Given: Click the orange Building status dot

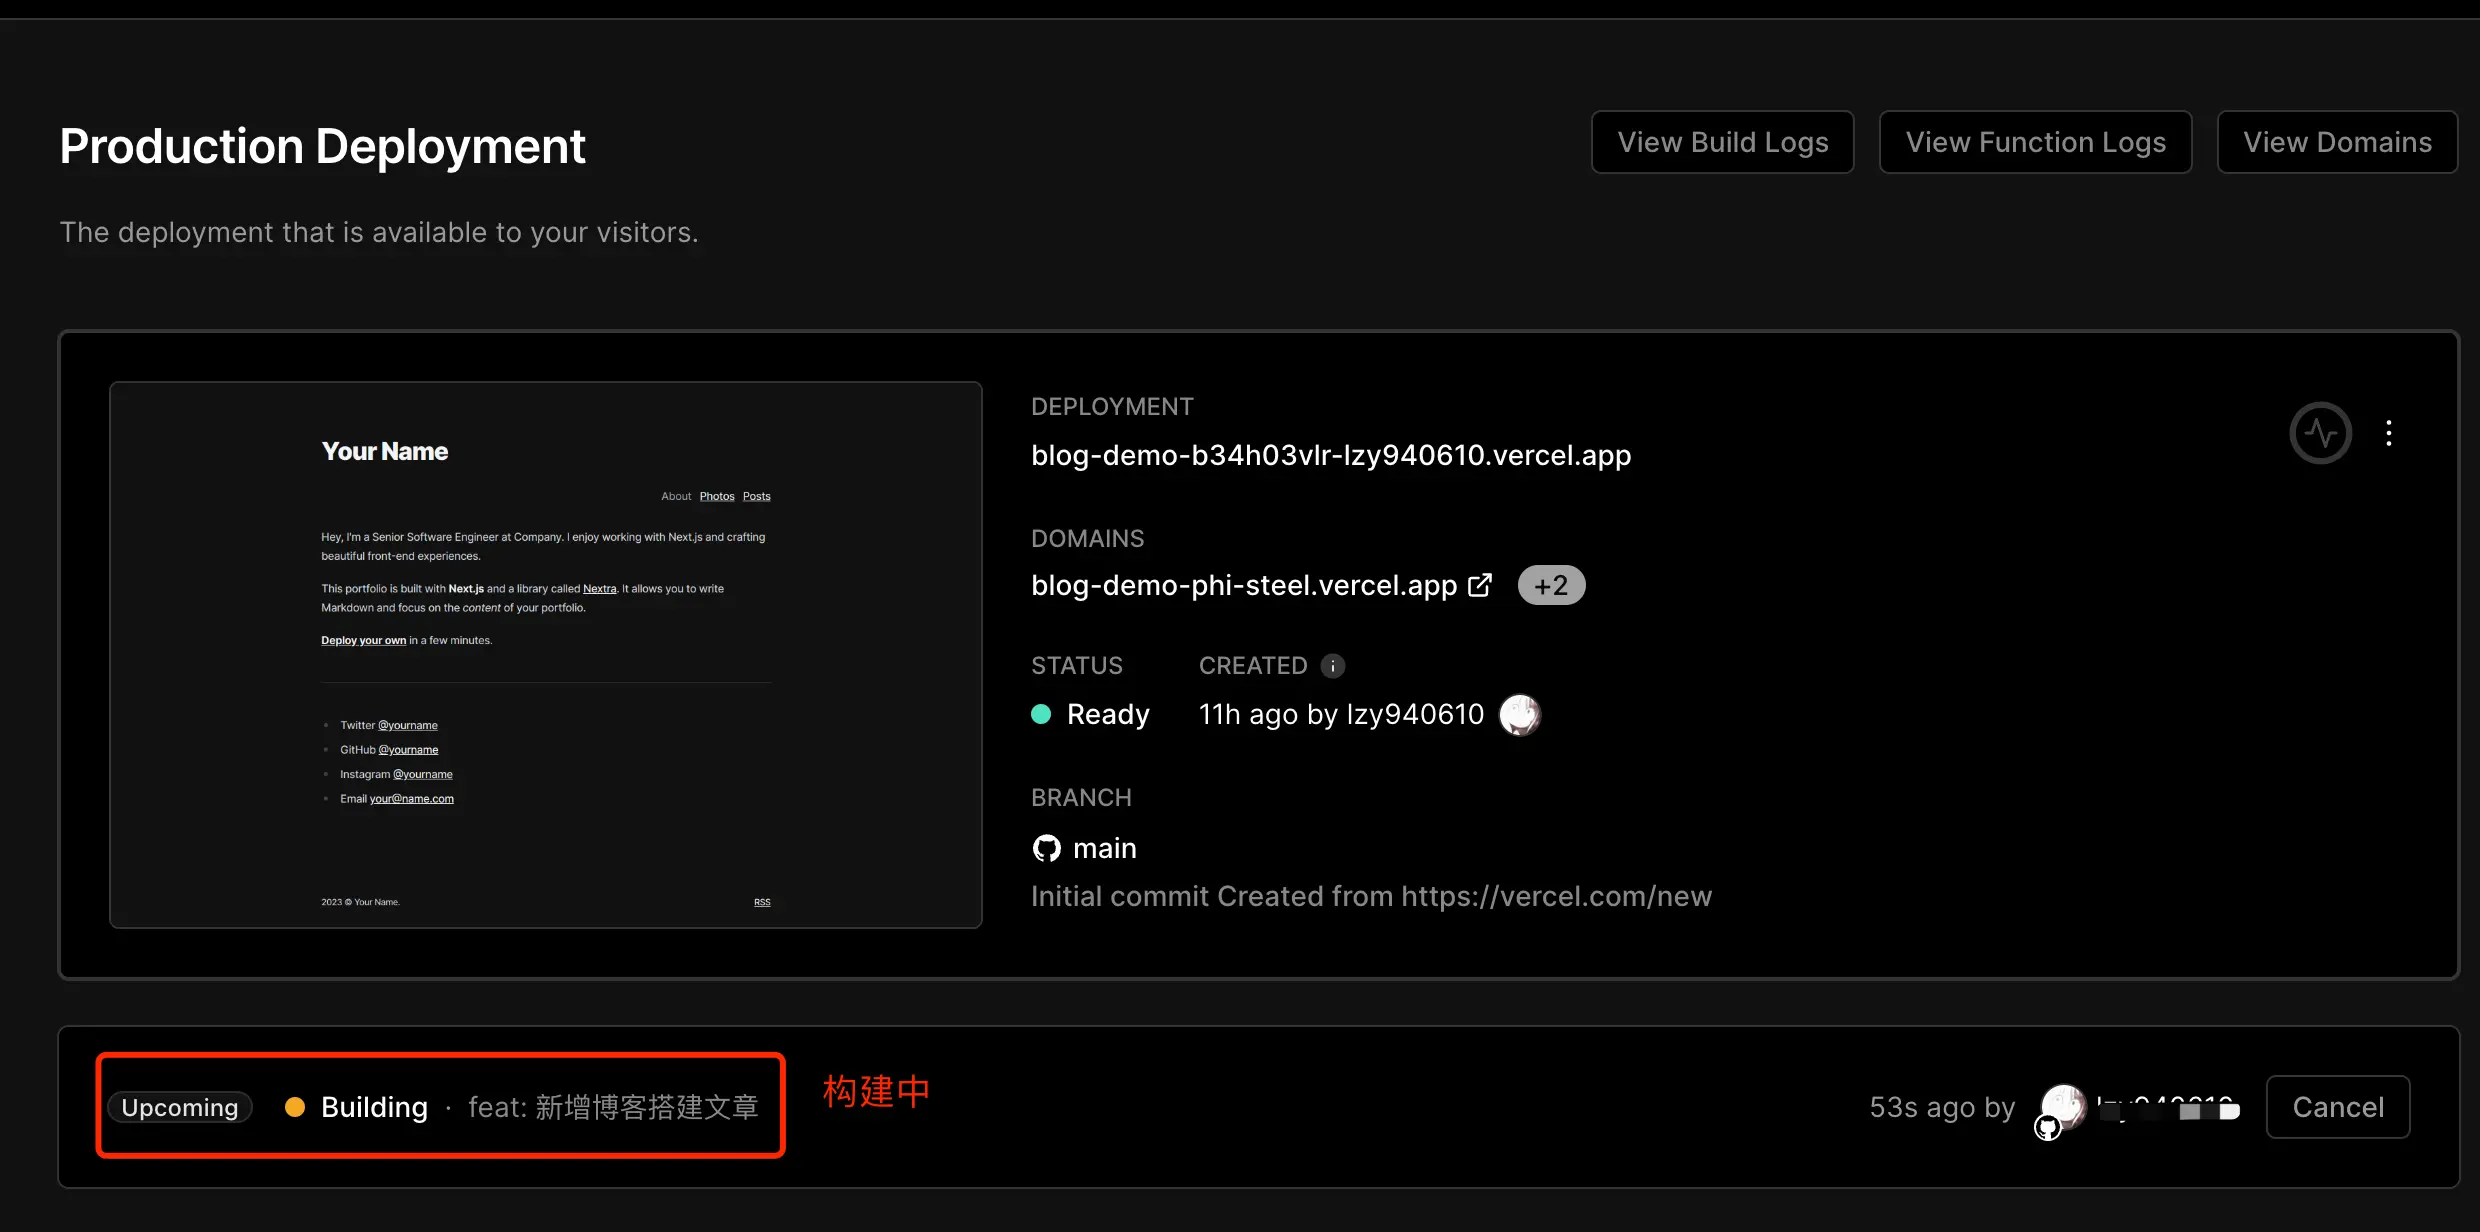Looking at the screenshot, I should 295,1107.
